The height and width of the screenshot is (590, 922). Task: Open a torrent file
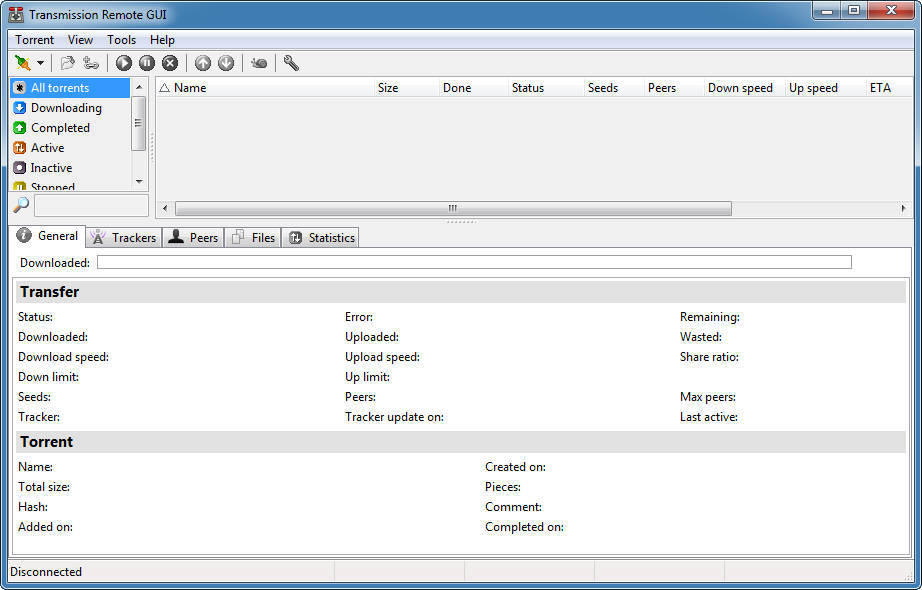pyautogui.click(x=68, y=63)
